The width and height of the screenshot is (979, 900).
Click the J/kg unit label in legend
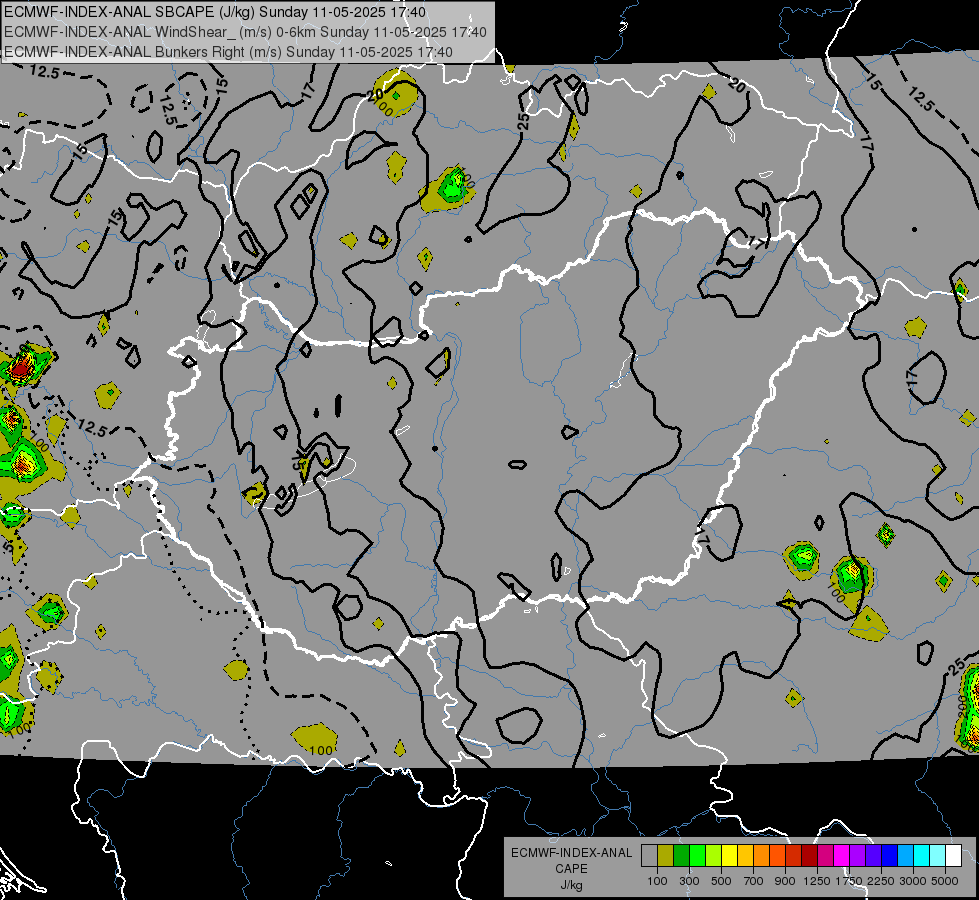point(571,885)
